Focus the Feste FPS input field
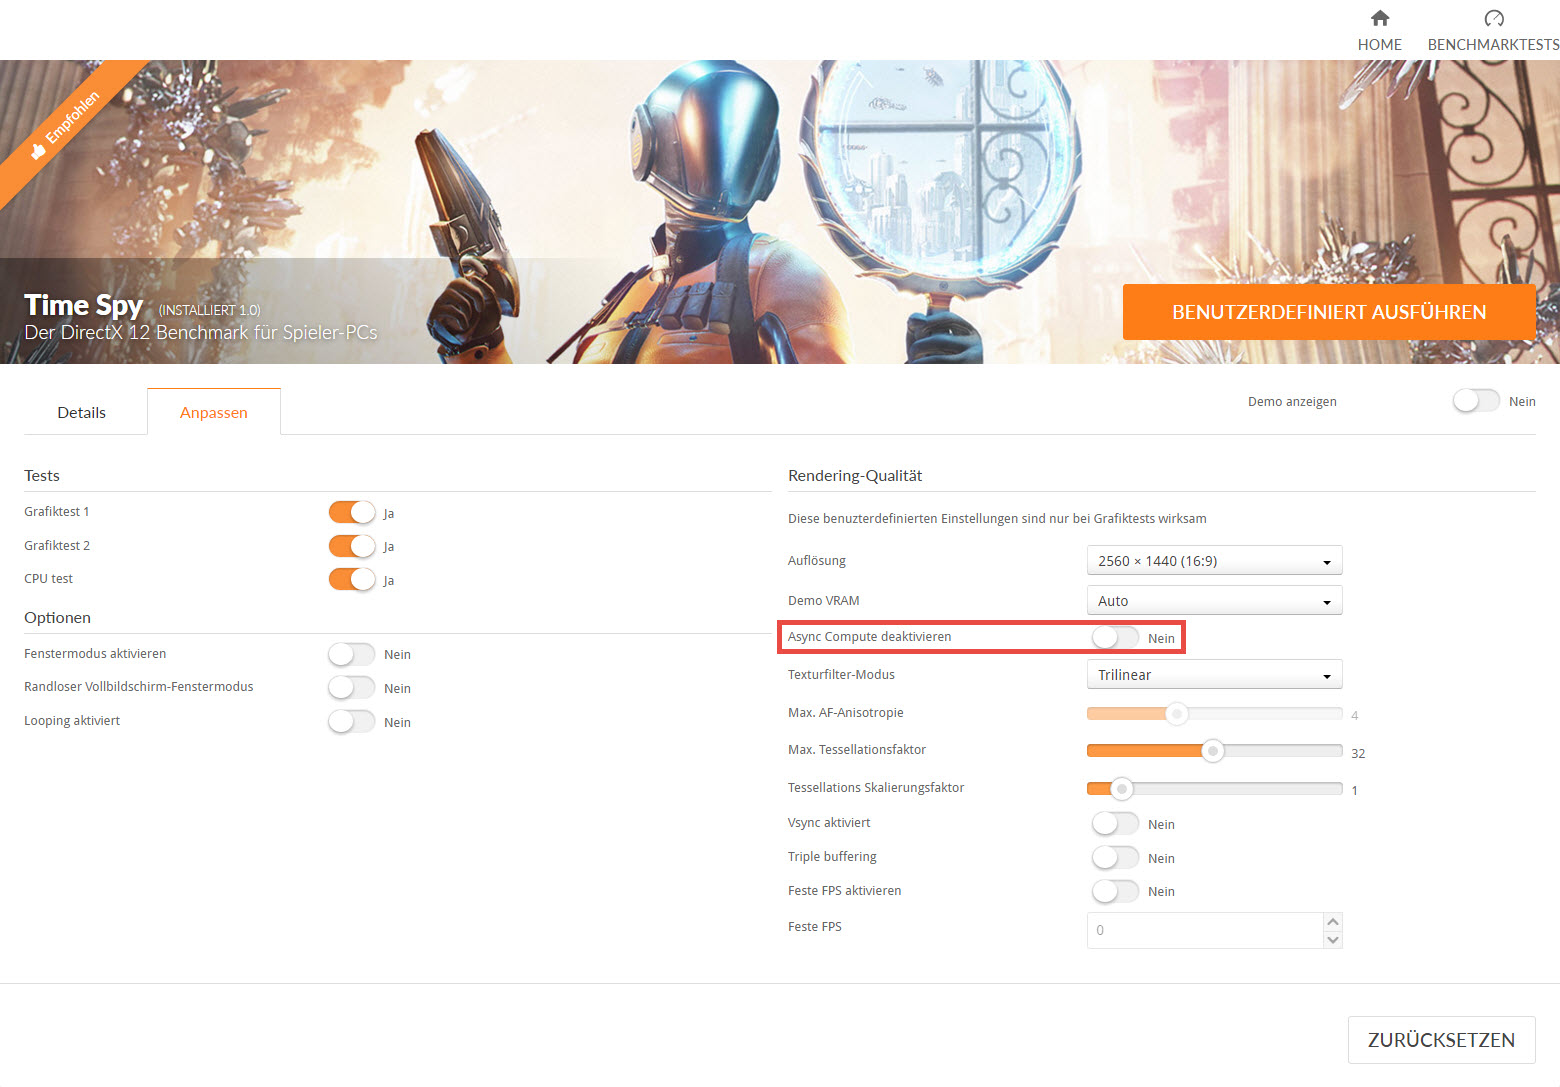The width and height of the screenshot is (1560, 1087). (x=1204, y=930)
